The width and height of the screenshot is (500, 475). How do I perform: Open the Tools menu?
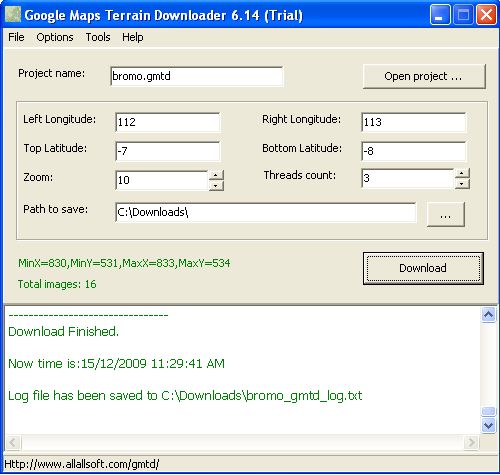[x=98, y=37]
